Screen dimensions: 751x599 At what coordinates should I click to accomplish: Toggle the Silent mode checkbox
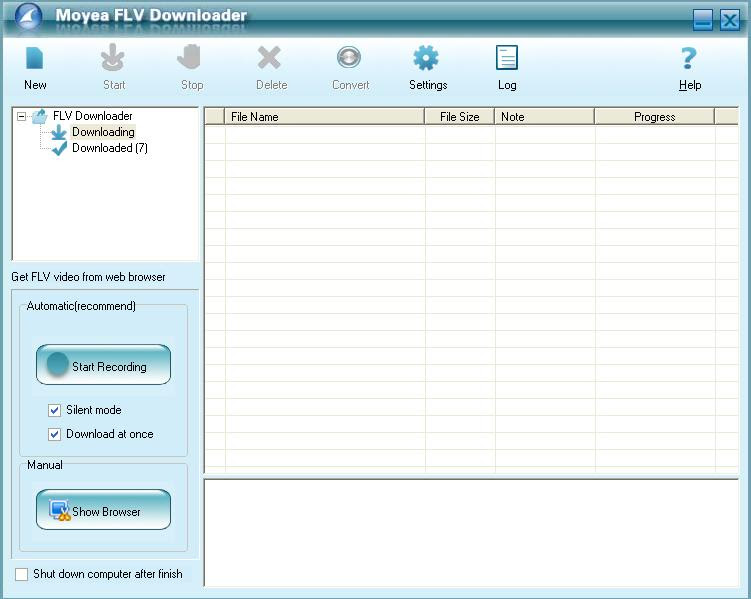point(54,410)
